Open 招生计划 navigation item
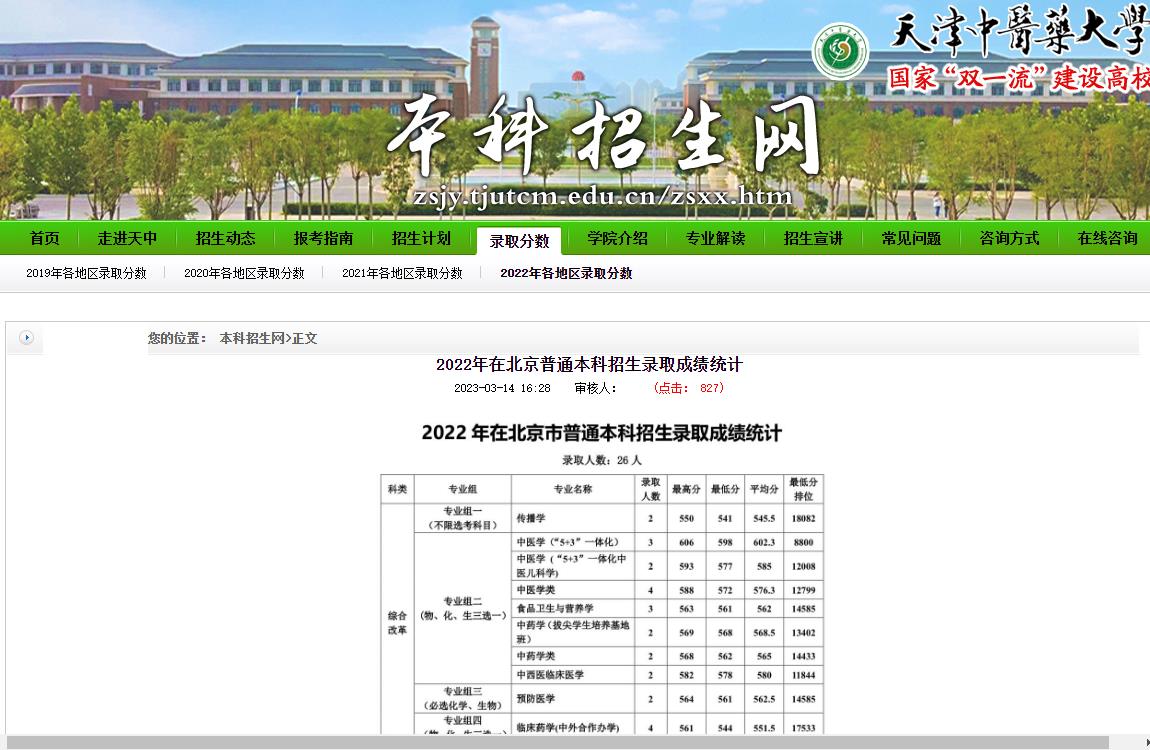 tap(421, 238)
